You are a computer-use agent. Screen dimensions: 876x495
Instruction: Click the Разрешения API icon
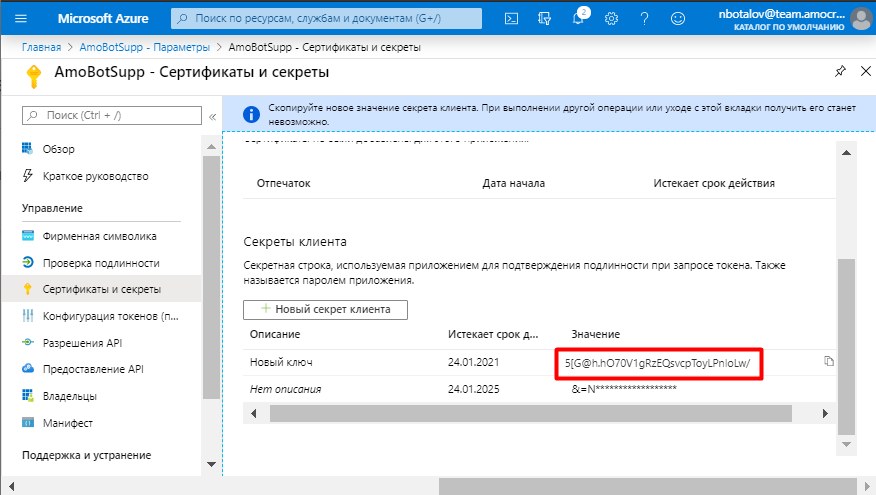click(27, 342)
